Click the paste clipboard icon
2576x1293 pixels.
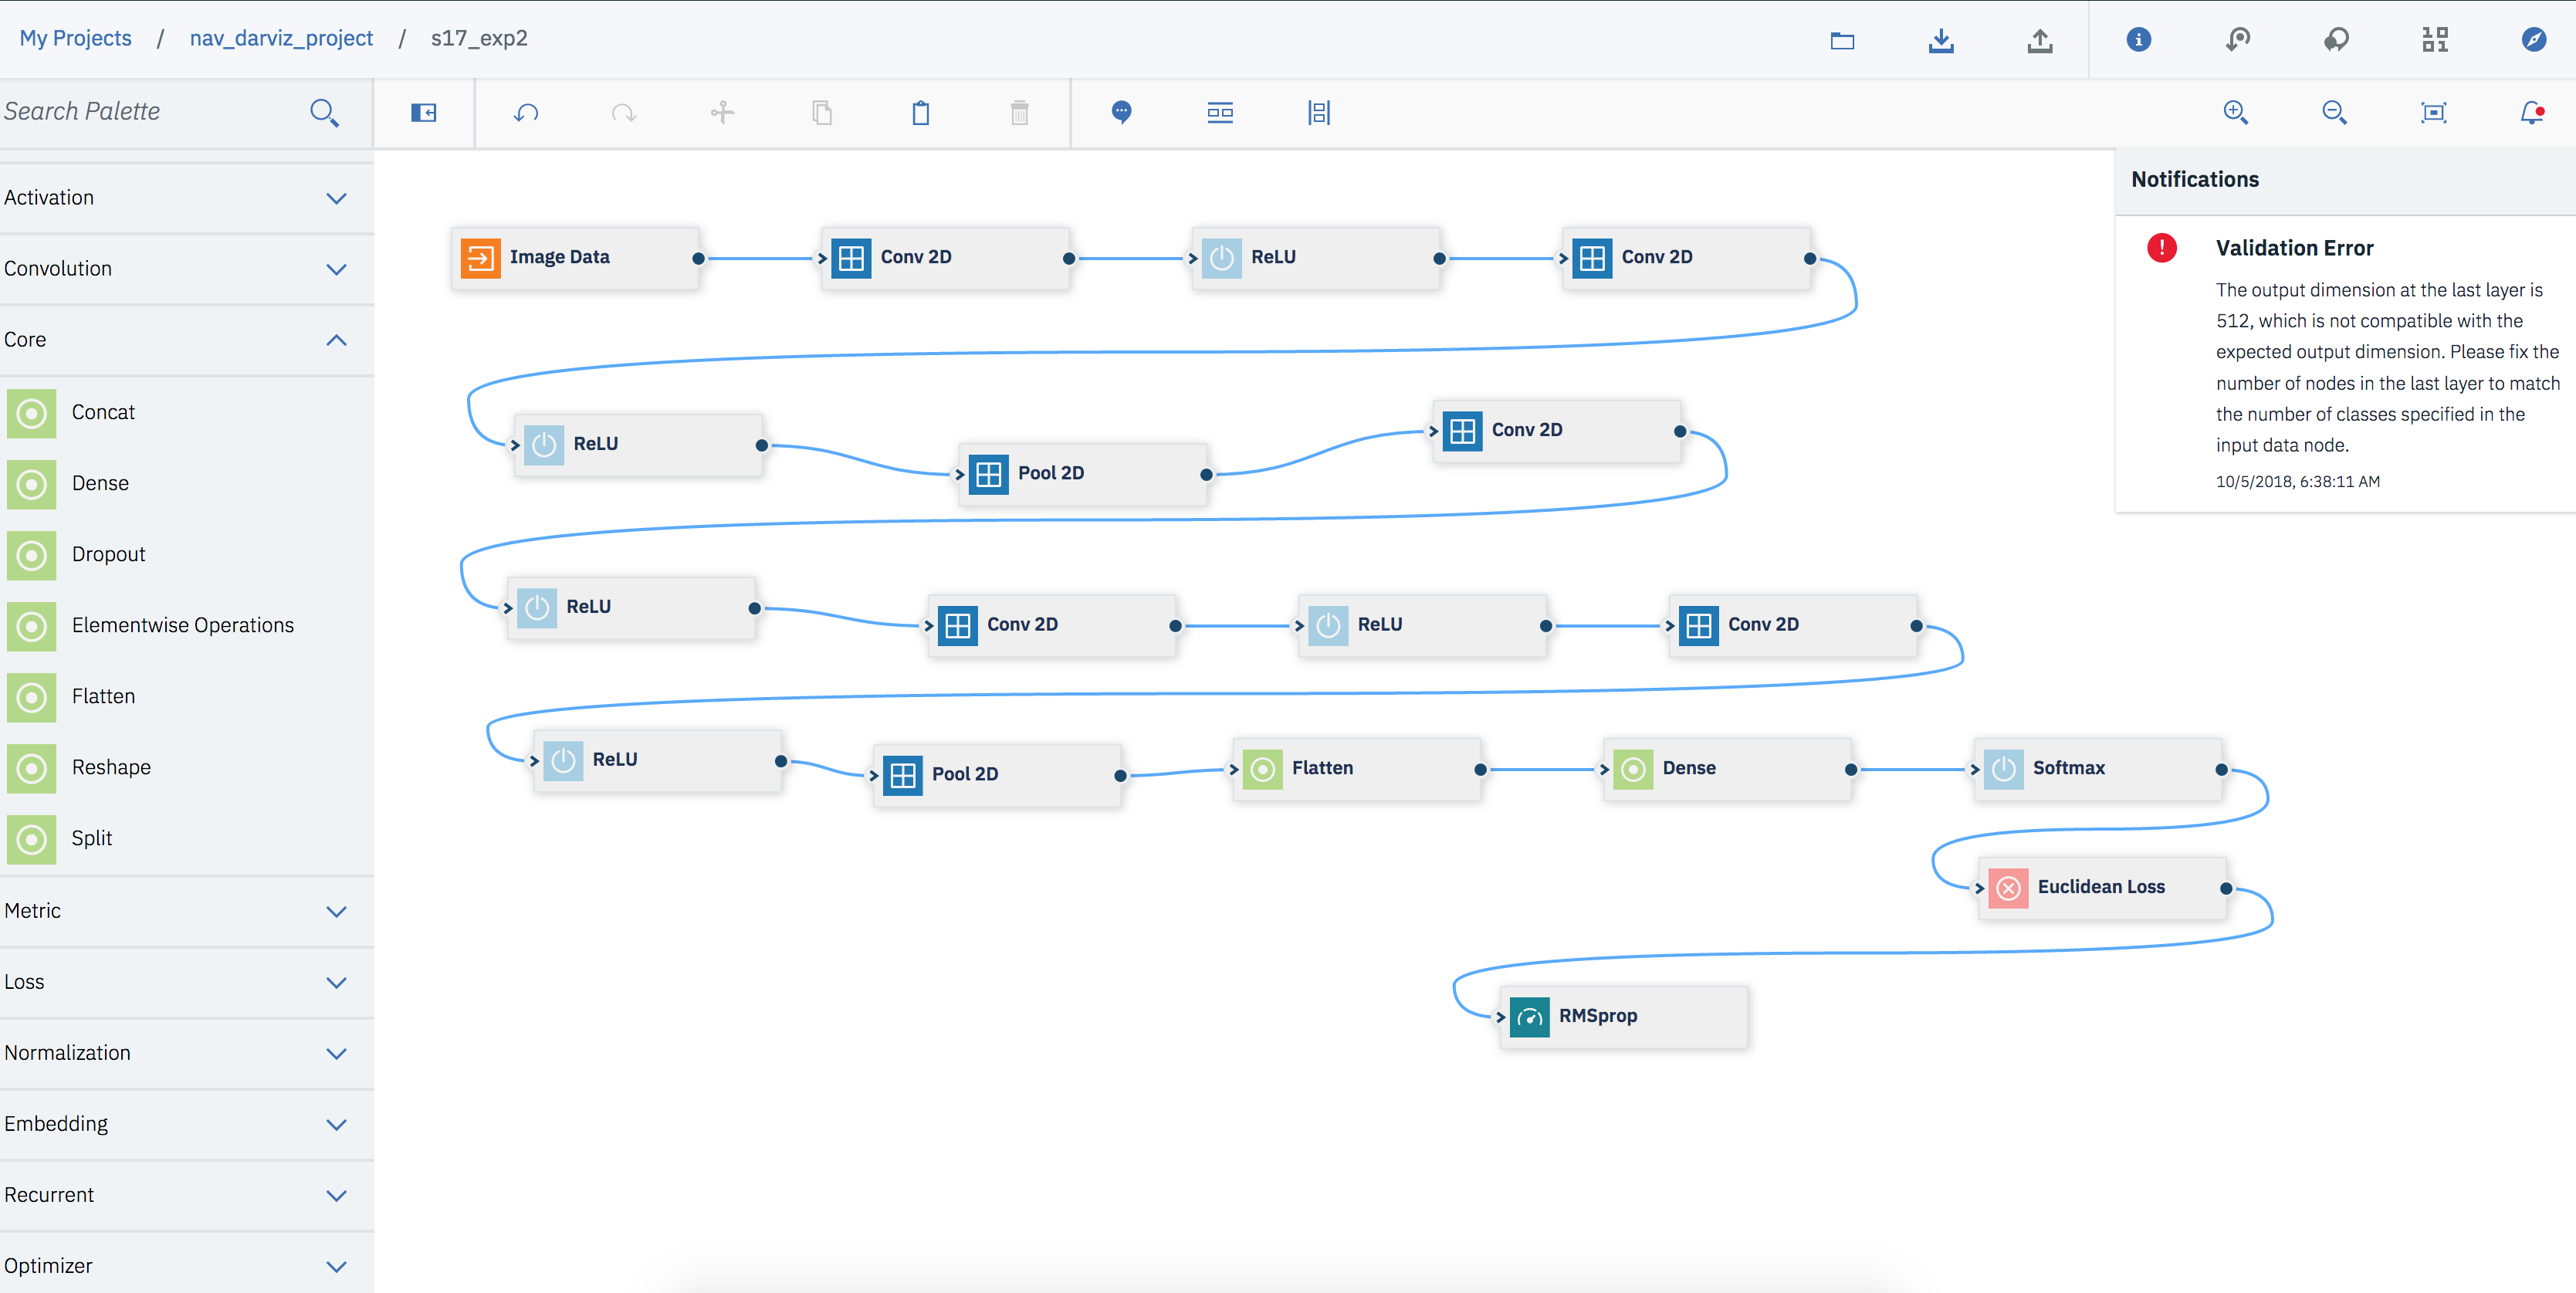[x=921, y=113]
